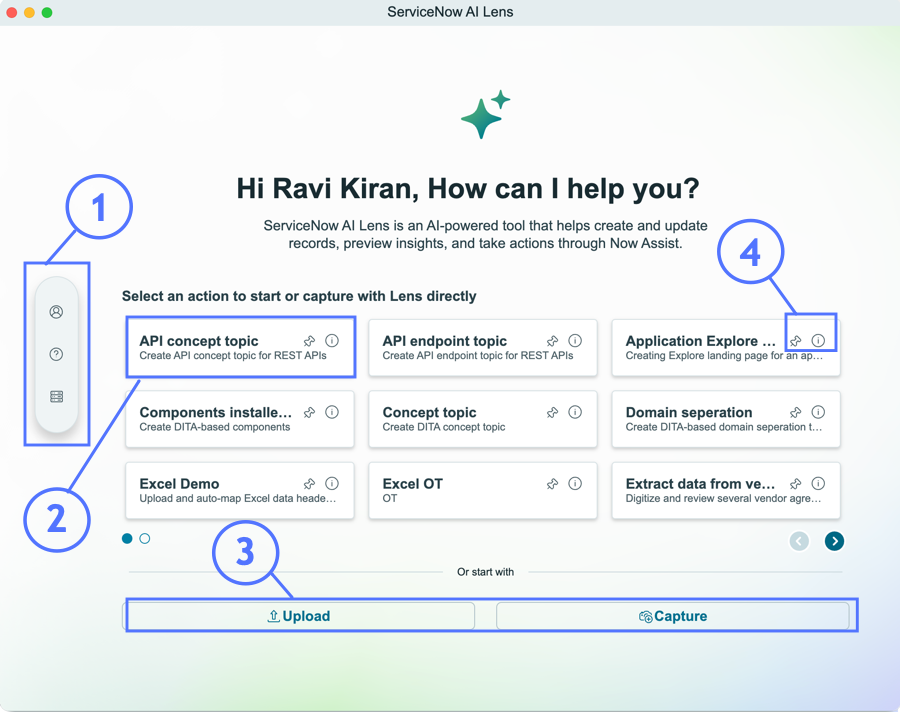Pin the Components installed card
The height and width of the screenshot is (712, 900).
(x=309, y=412)
